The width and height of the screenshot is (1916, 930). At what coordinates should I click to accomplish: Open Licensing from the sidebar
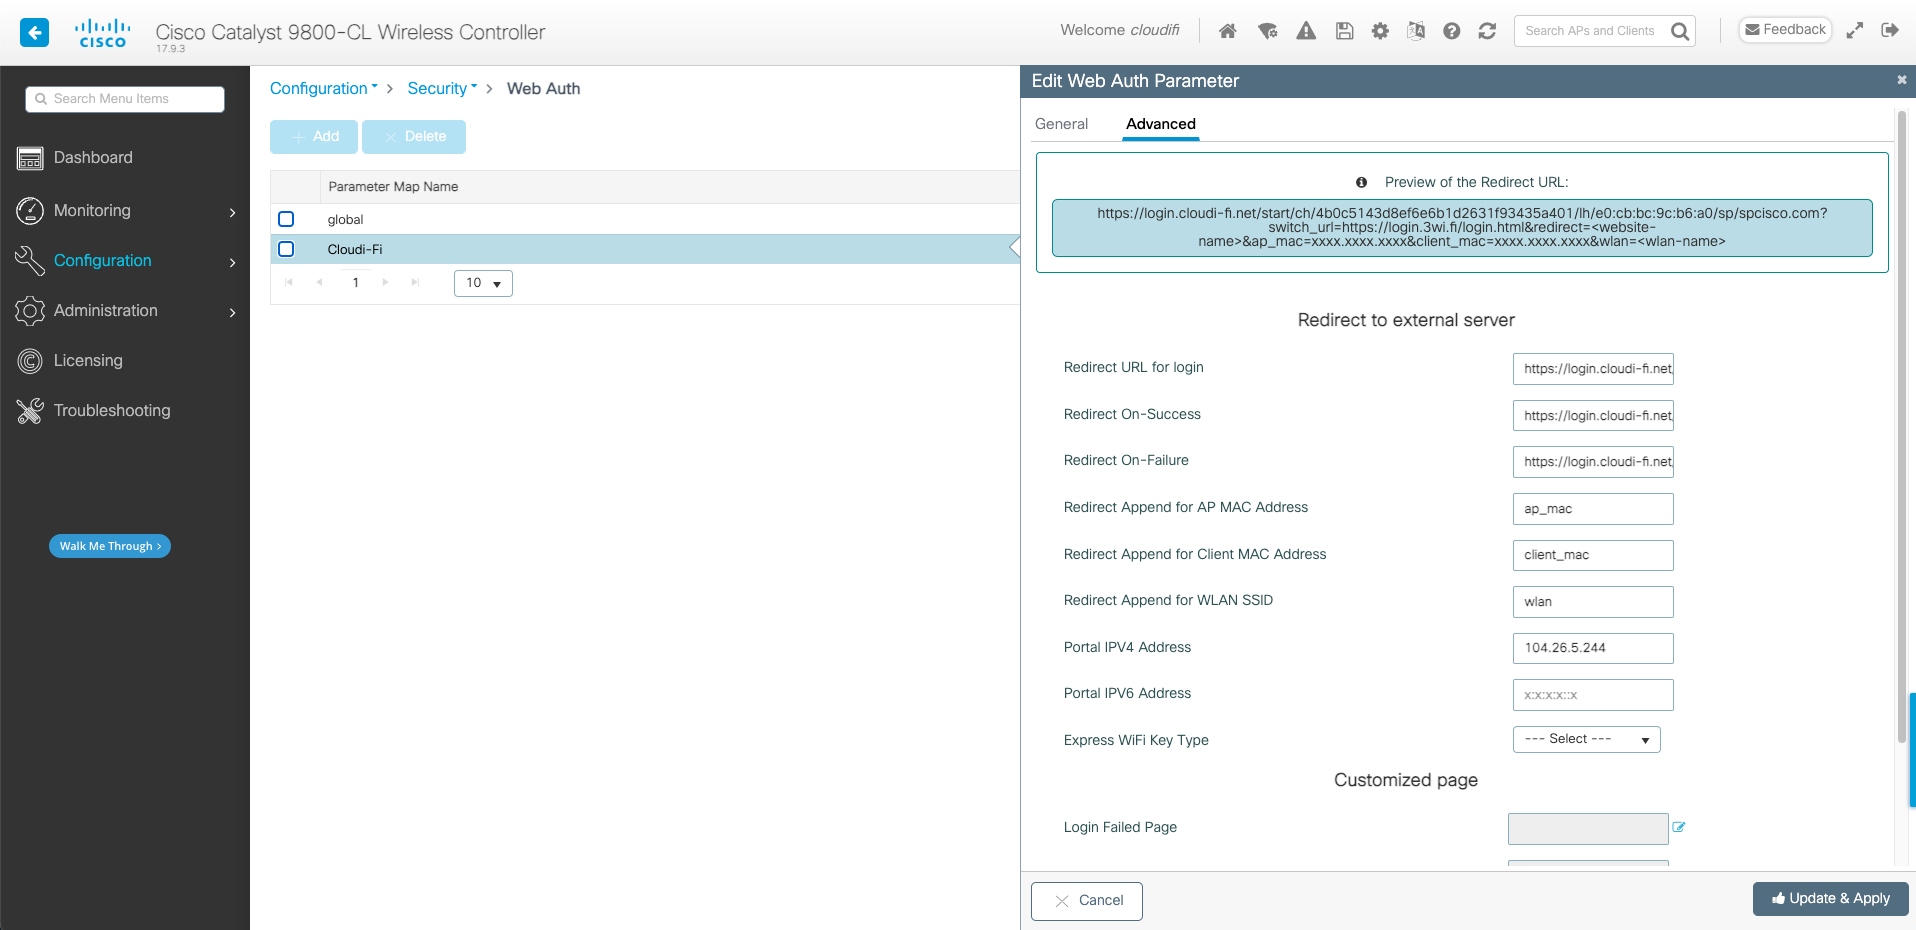pos(88,361)
